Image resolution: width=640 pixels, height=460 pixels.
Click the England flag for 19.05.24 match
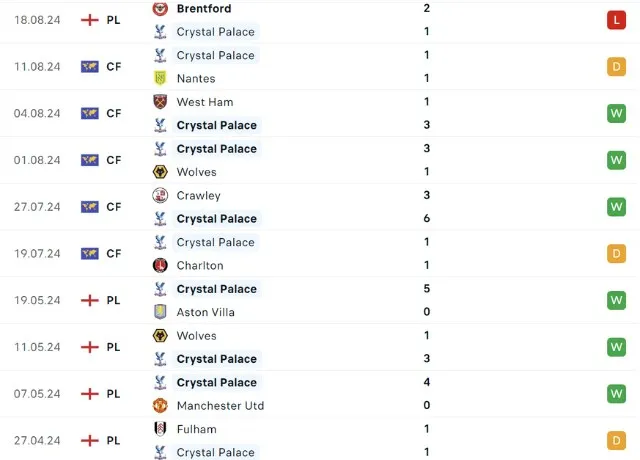pyautogui.click(x=90, y=300)
